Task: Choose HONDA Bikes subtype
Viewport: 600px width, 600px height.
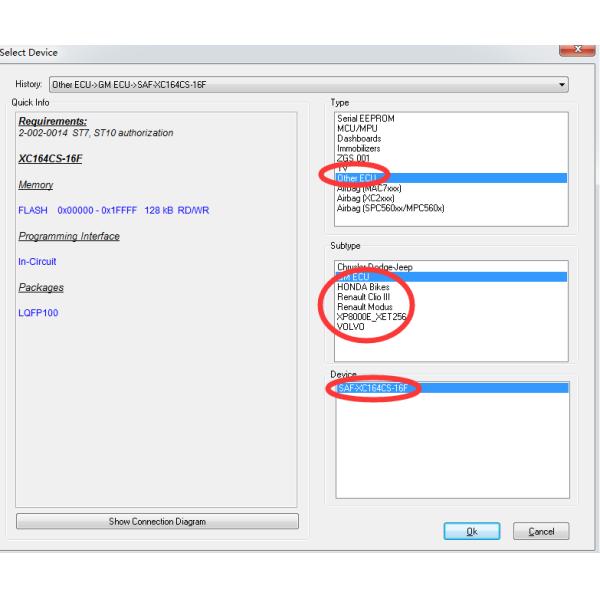Action: (x=364, y=287)
